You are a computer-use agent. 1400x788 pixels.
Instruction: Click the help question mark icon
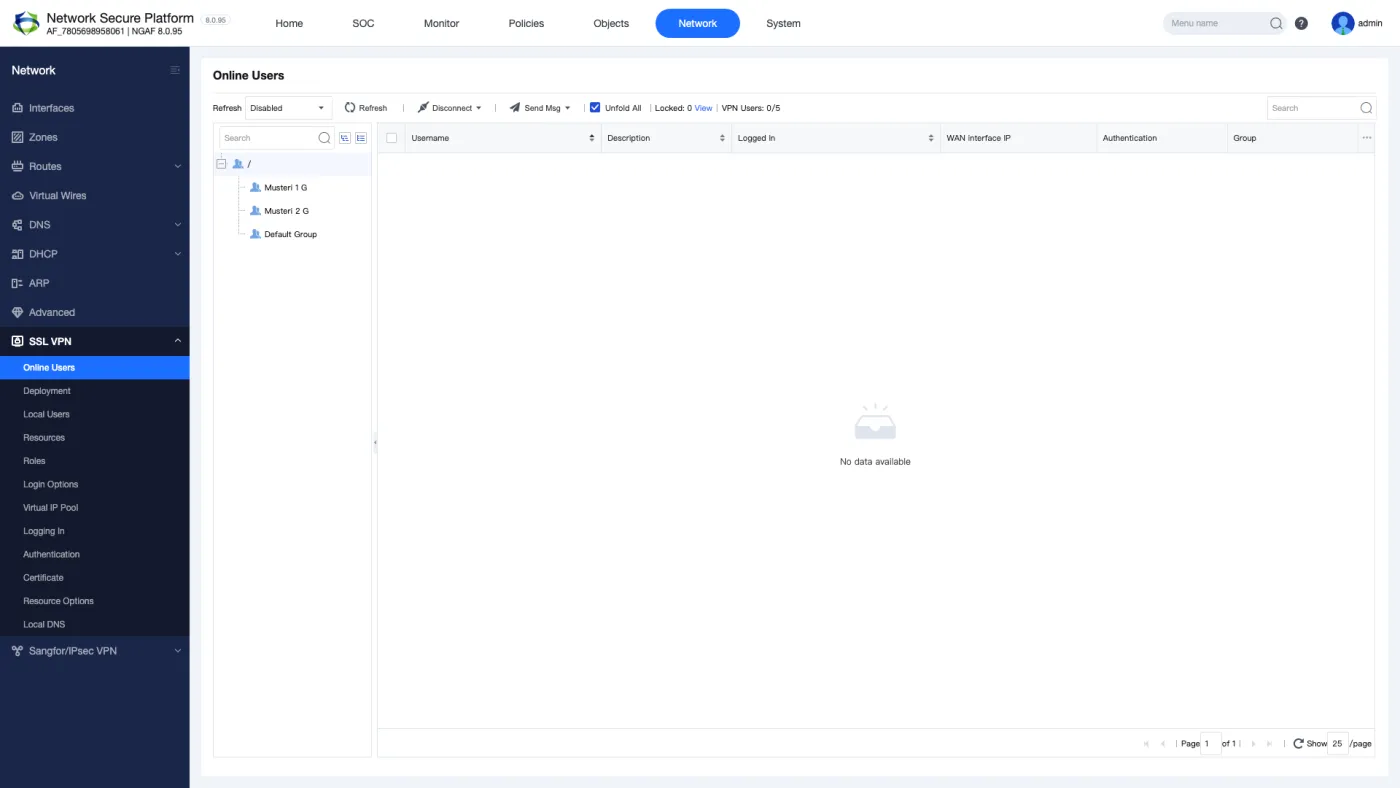(1301, 23)
